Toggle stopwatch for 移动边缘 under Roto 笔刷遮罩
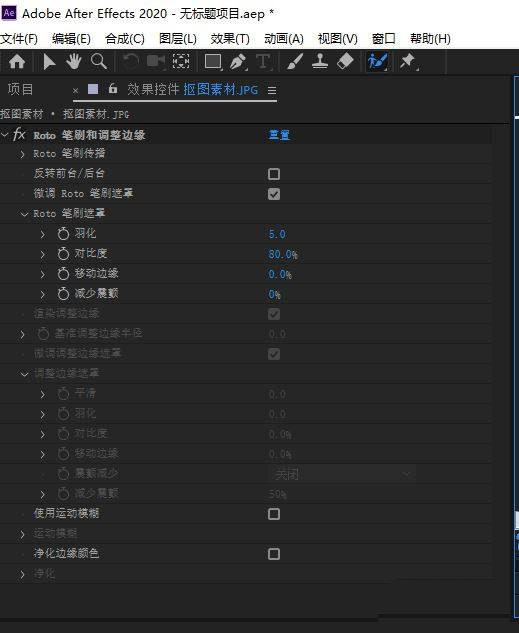Image resolution: width=519 pixels, height=633 pixels. pos(63,274)
